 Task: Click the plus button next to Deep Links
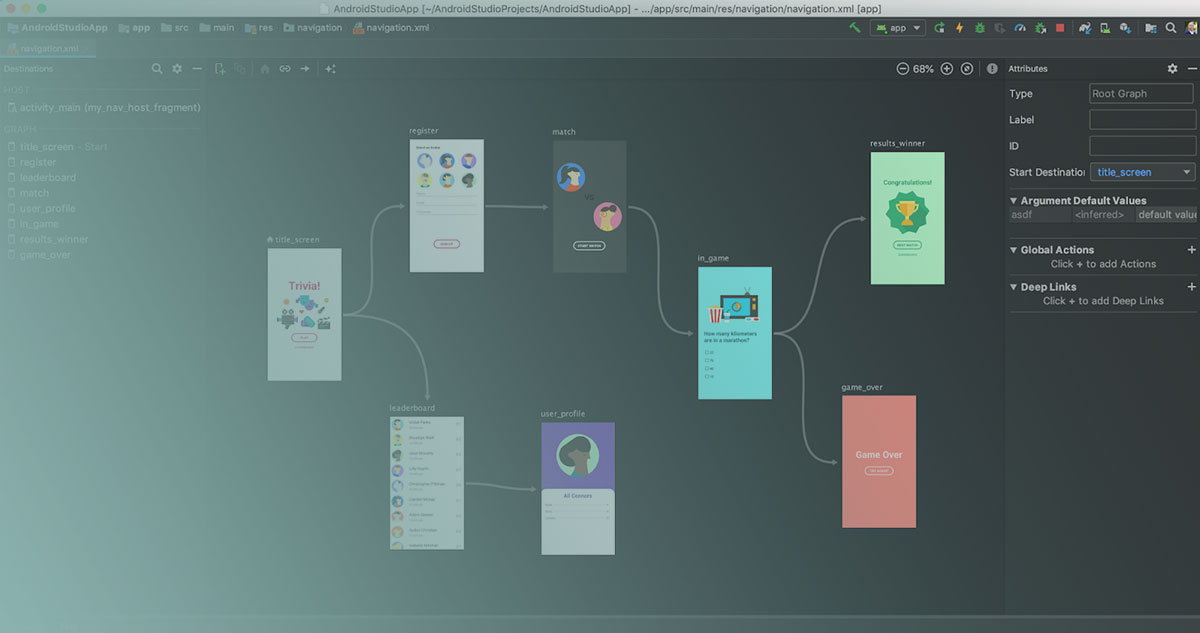[x=1191, y=287]
